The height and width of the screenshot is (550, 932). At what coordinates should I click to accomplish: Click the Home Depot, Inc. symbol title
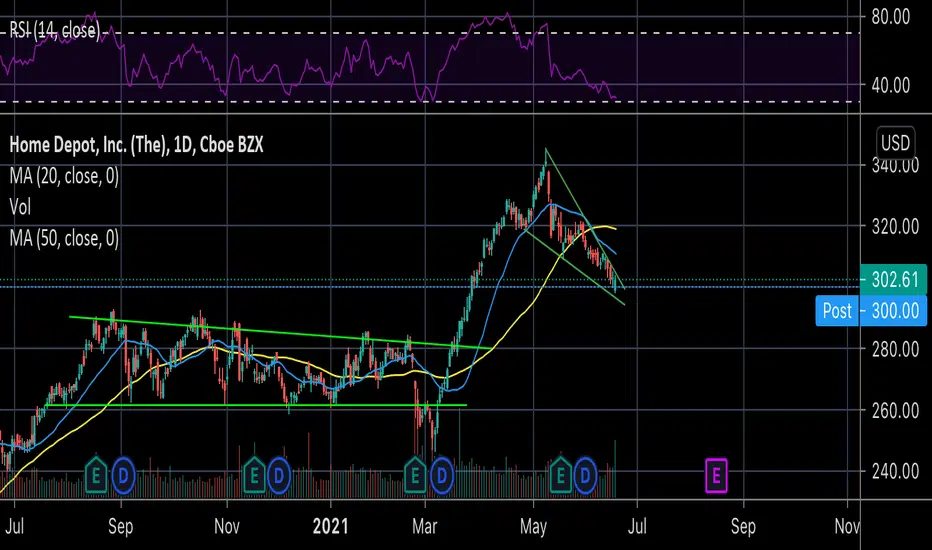[136, 144]
